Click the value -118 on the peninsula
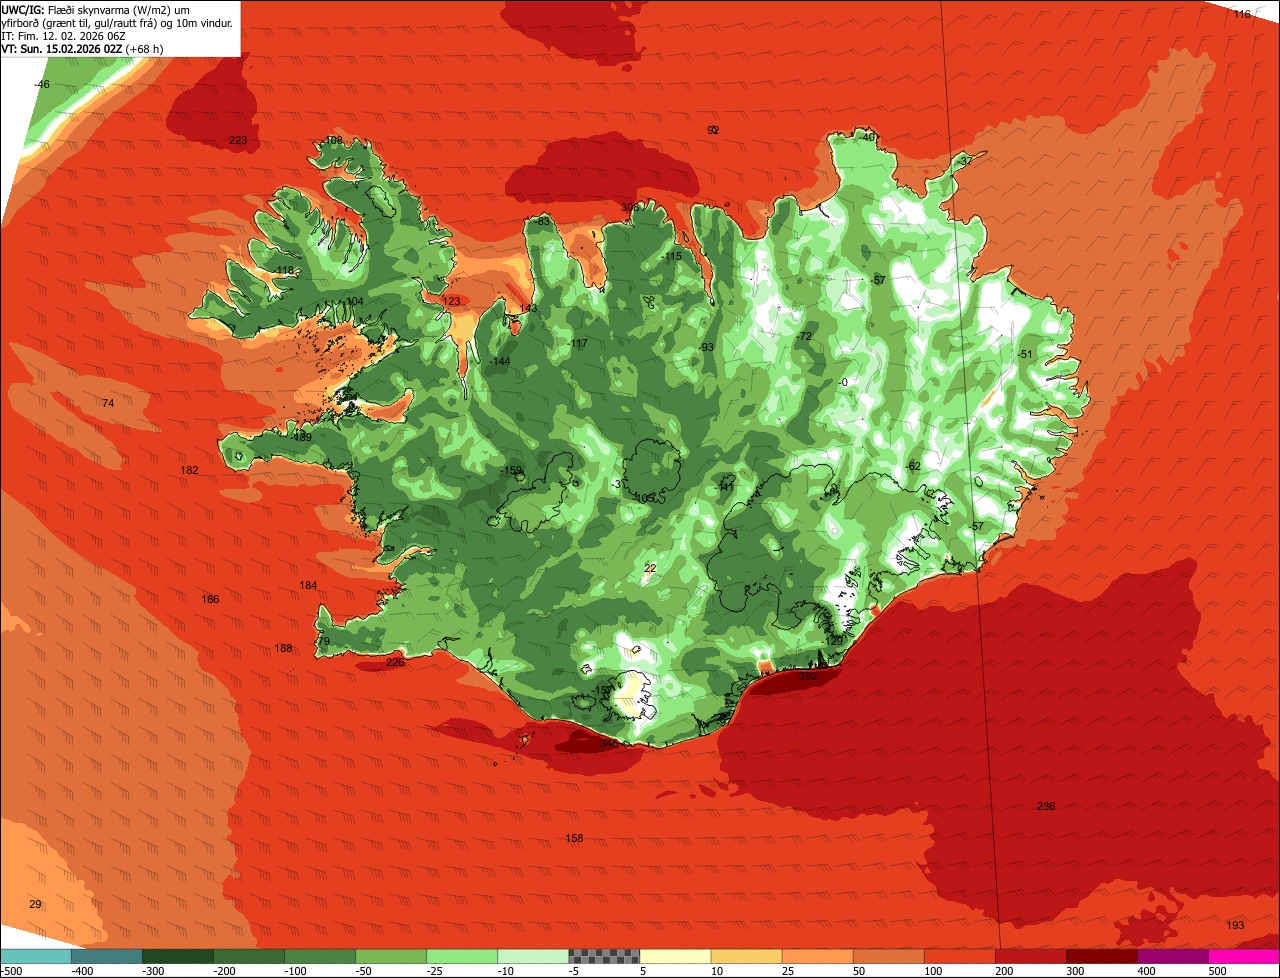1280x978 pixels. tap(286, 271)
